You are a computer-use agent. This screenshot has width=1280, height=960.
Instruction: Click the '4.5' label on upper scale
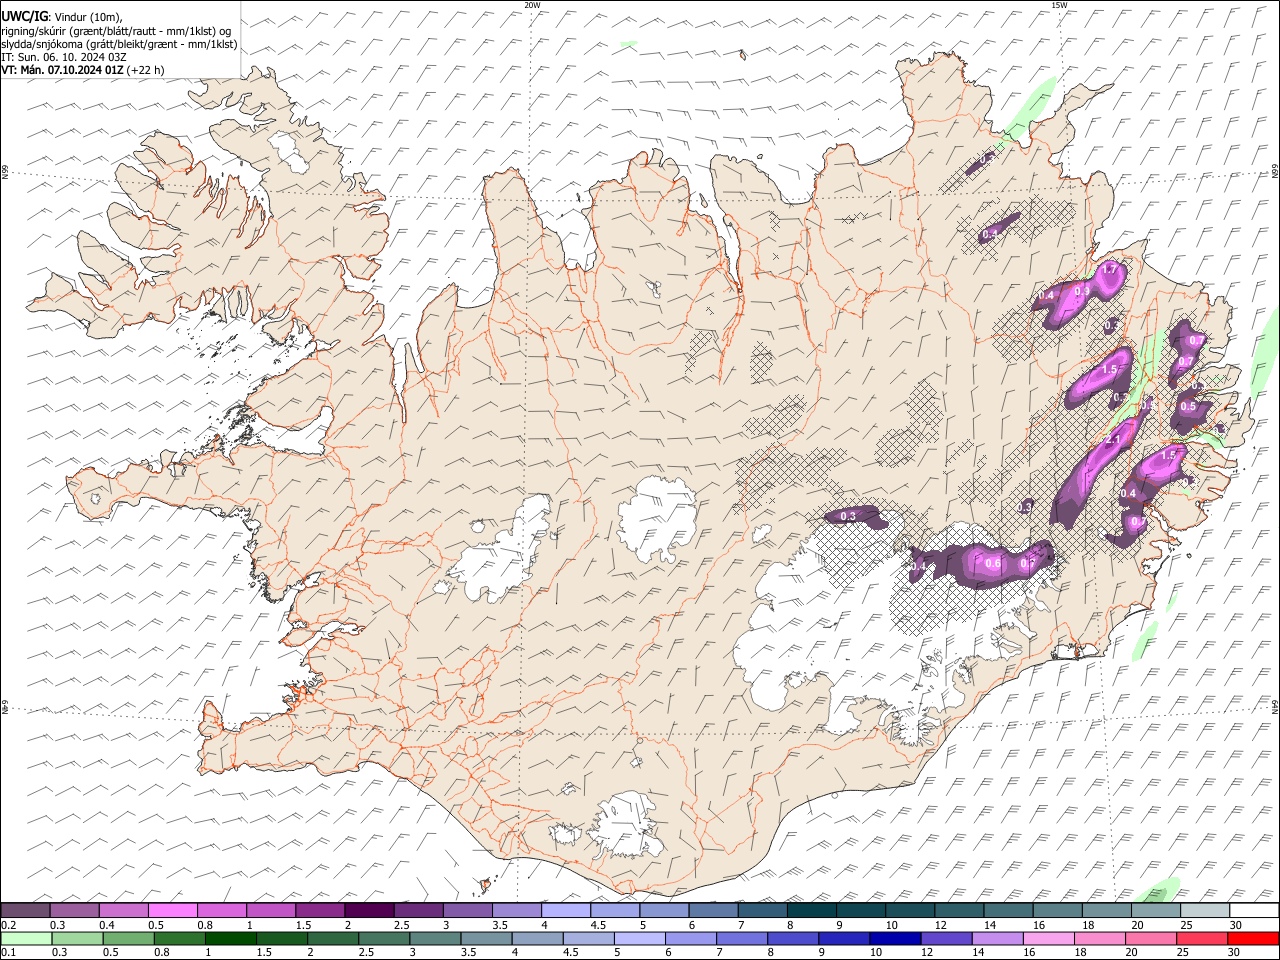click(x=599, y=925)
